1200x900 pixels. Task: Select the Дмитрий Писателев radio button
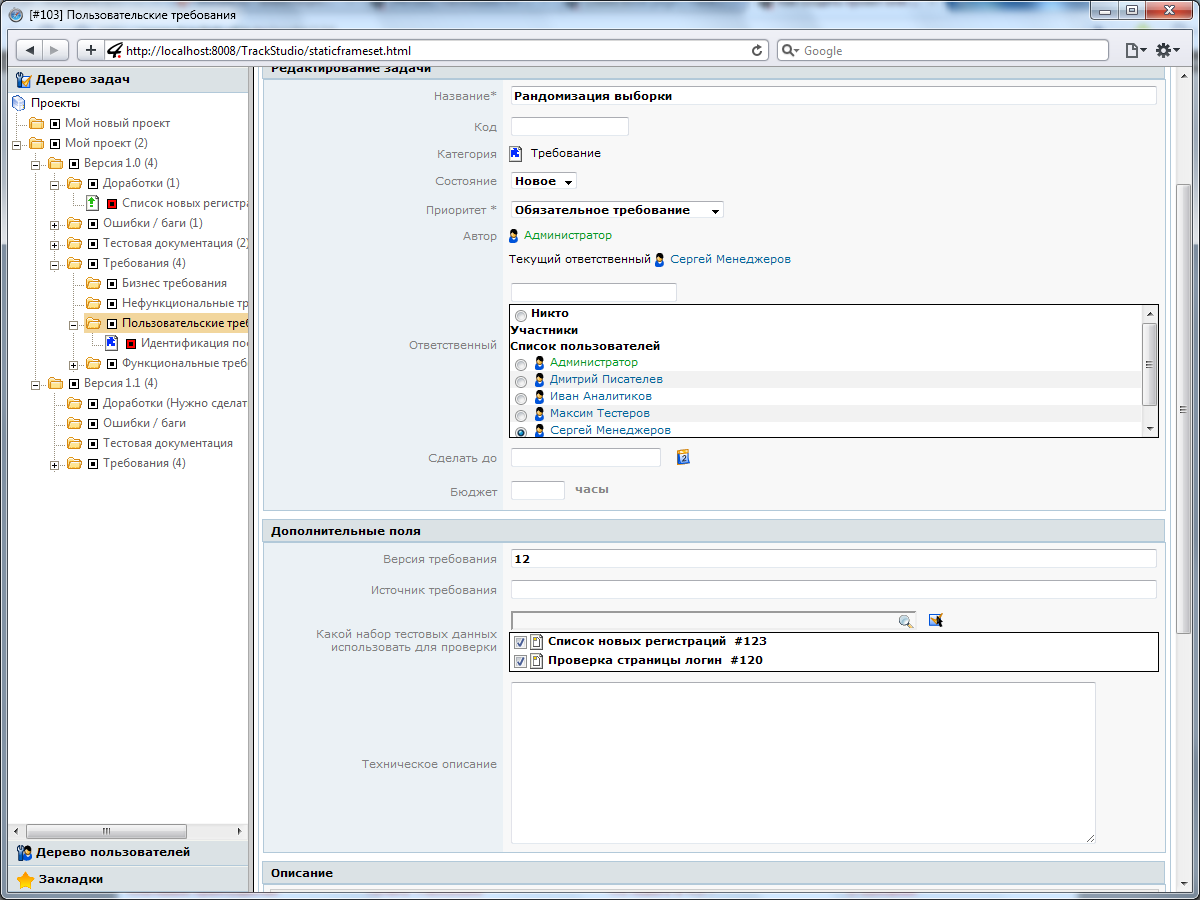[521, 381]
